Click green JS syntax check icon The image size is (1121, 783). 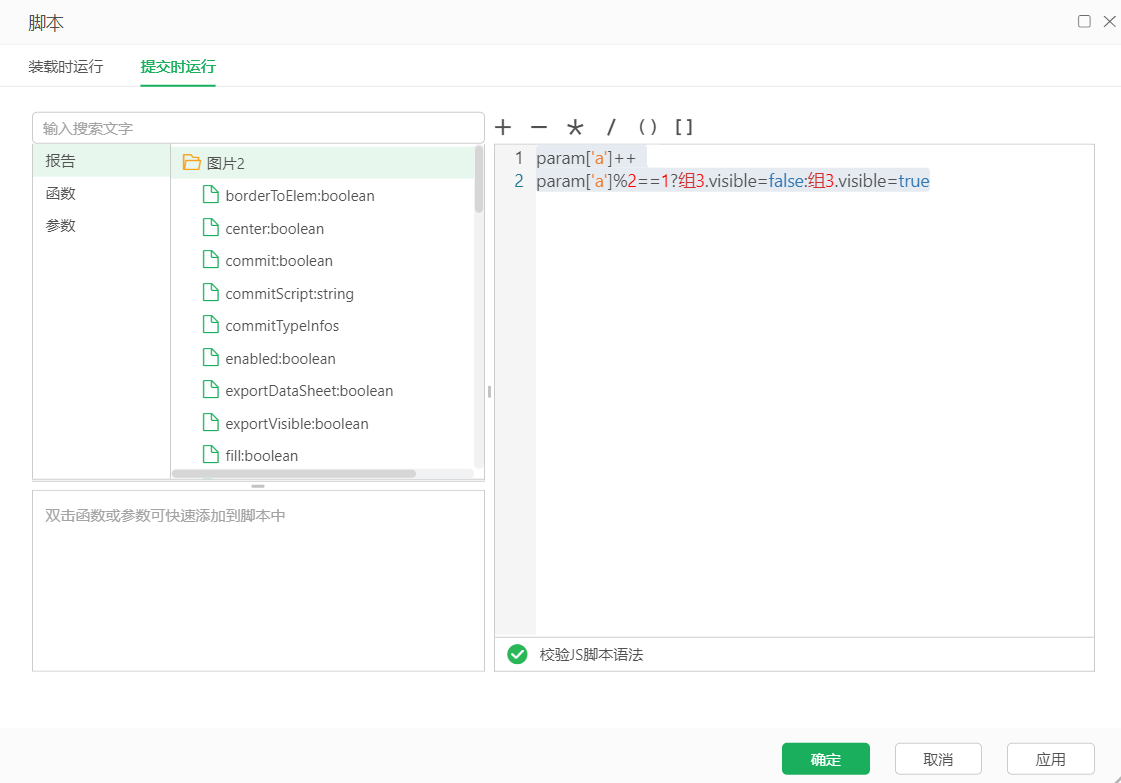517,654
